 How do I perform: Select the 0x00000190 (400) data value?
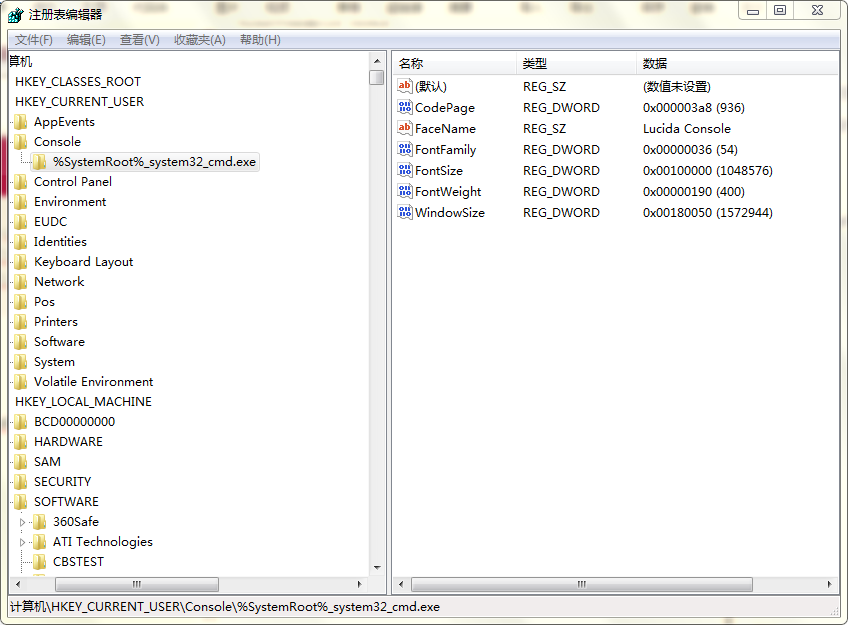click(x=694, y=192)
